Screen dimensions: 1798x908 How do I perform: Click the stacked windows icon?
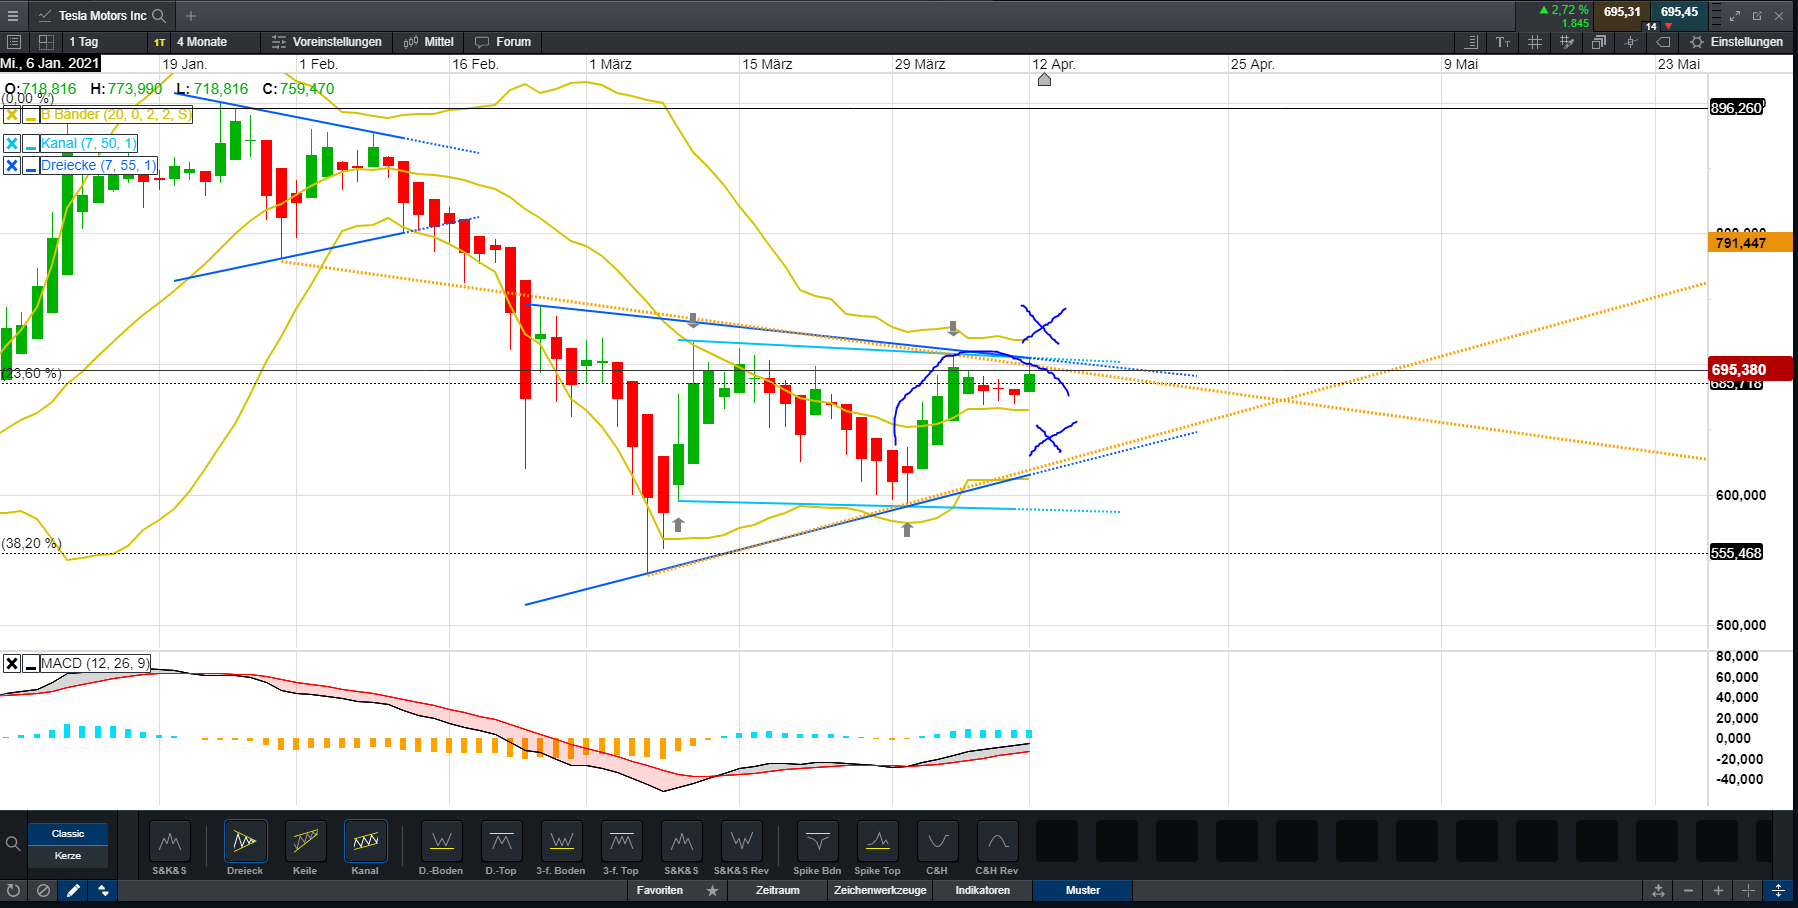coord(1599,42)
